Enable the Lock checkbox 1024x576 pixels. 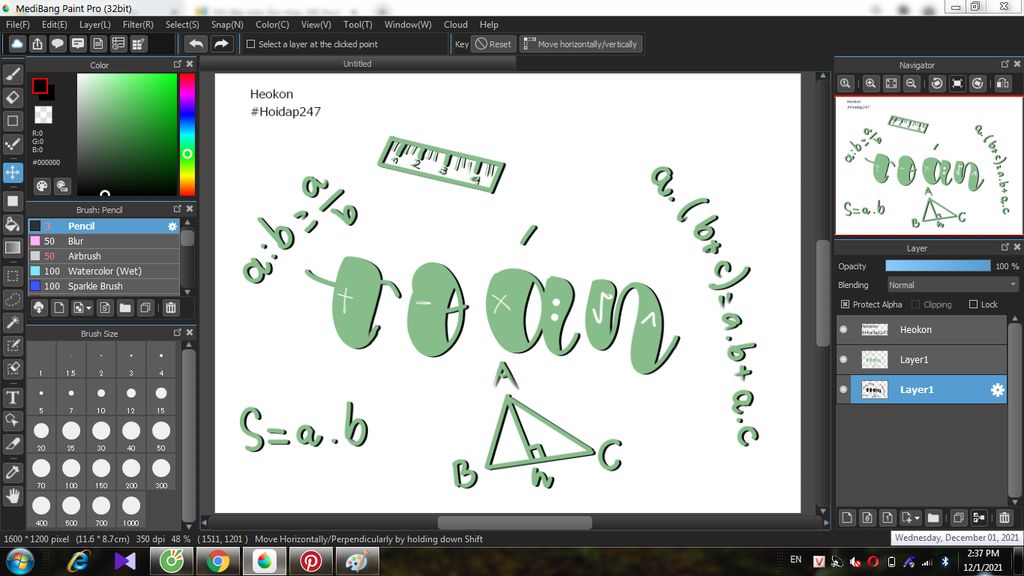973,304
